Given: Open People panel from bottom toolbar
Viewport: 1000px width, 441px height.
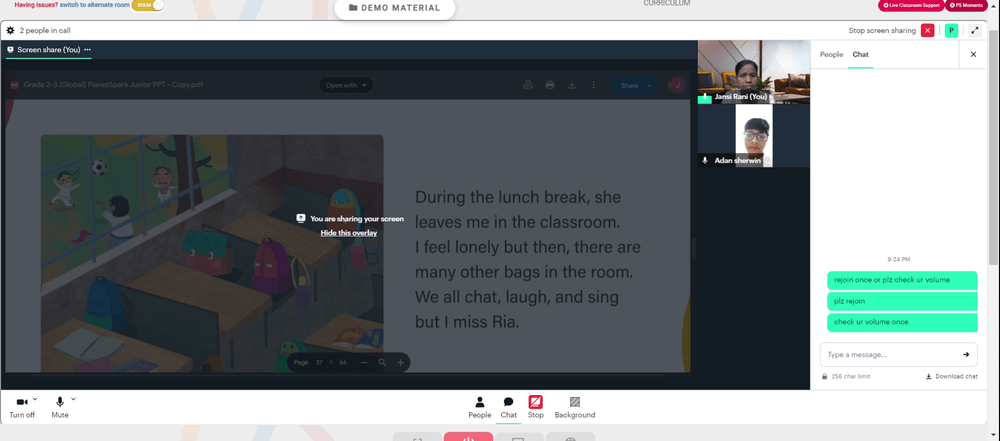Looking at the screenshot, I should pyautogui.click(x=480, y=407).
